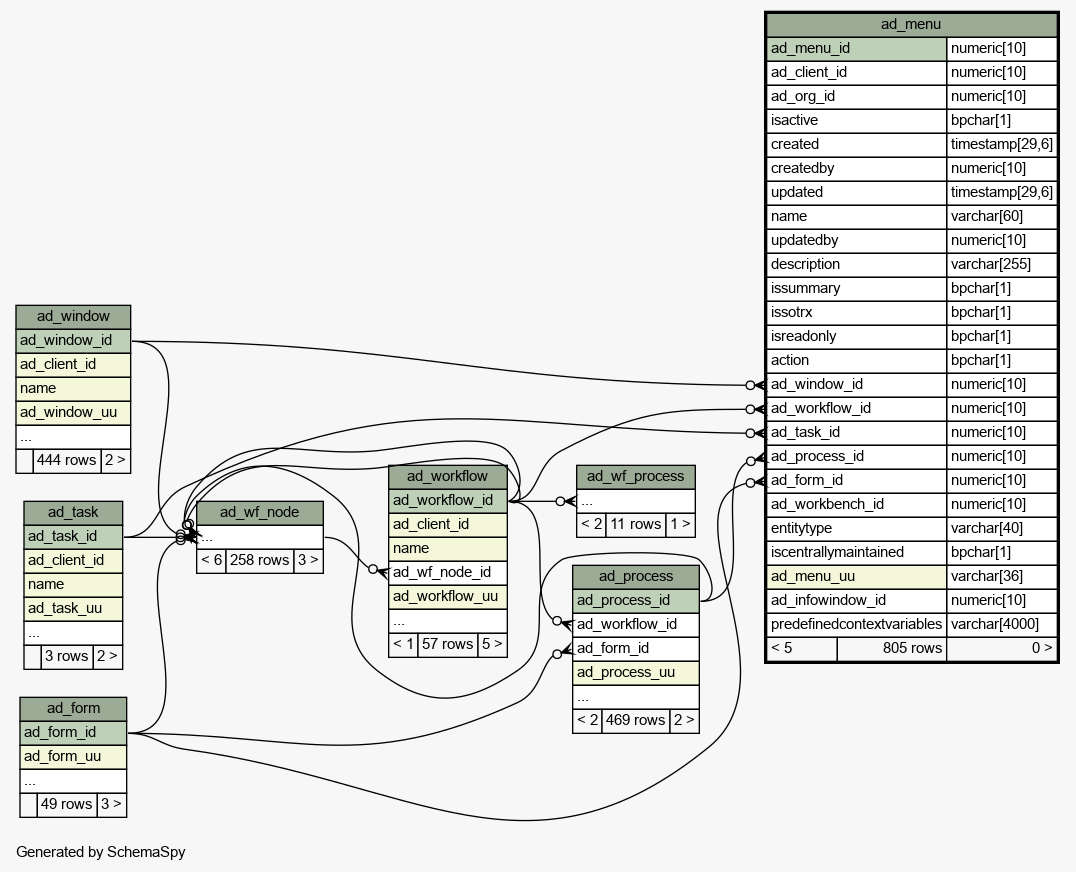Click the ad_workflow table header
This screenshot has width=1076, height=872.
point(447,476)
